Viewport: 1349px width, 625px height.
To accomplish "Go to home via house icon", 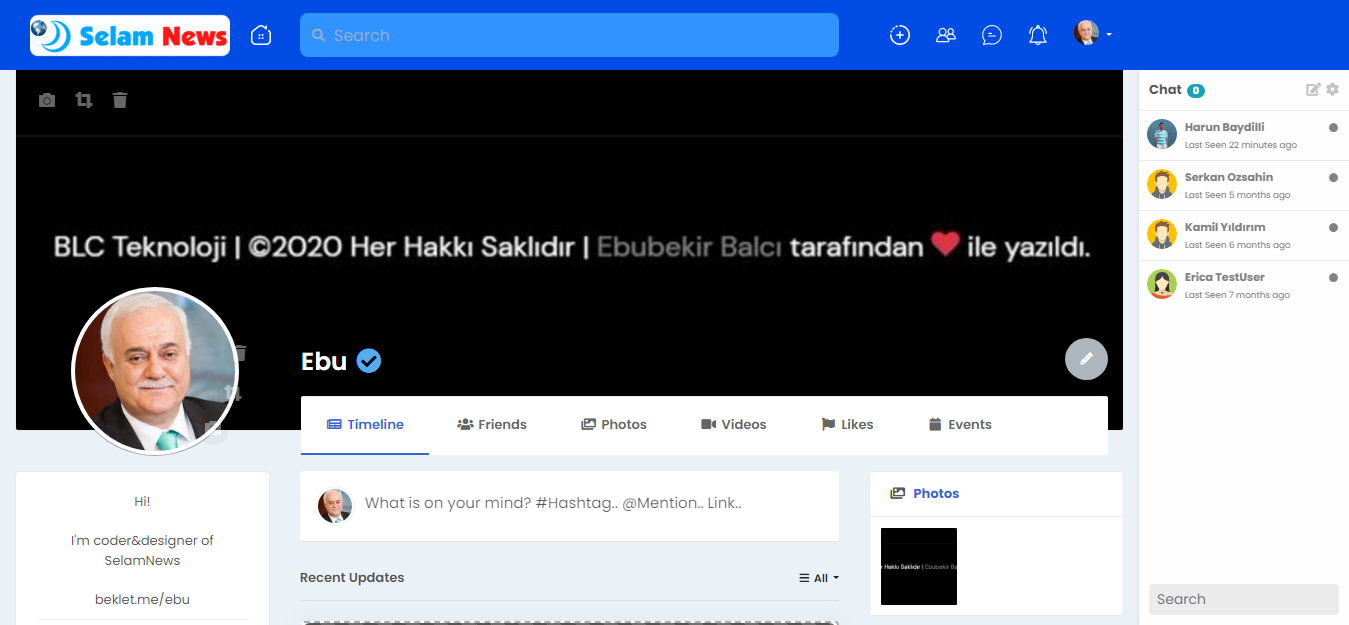I will click(x=261, y=35).
